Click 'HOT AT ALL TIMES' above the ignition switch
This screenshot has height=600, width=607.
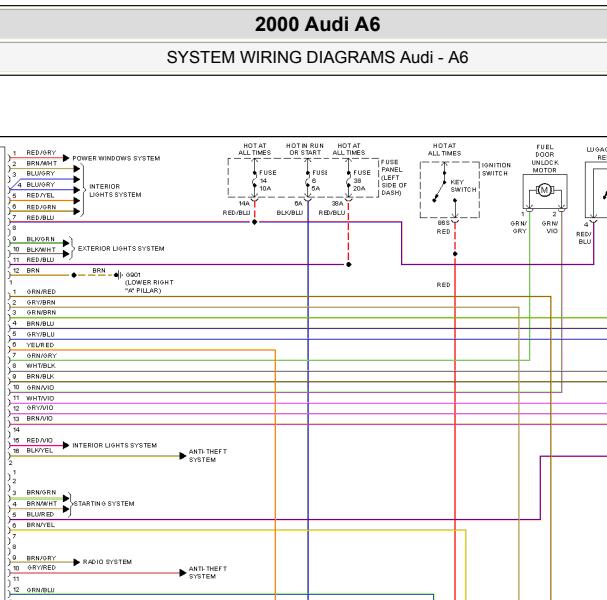[x=444, y=149]
